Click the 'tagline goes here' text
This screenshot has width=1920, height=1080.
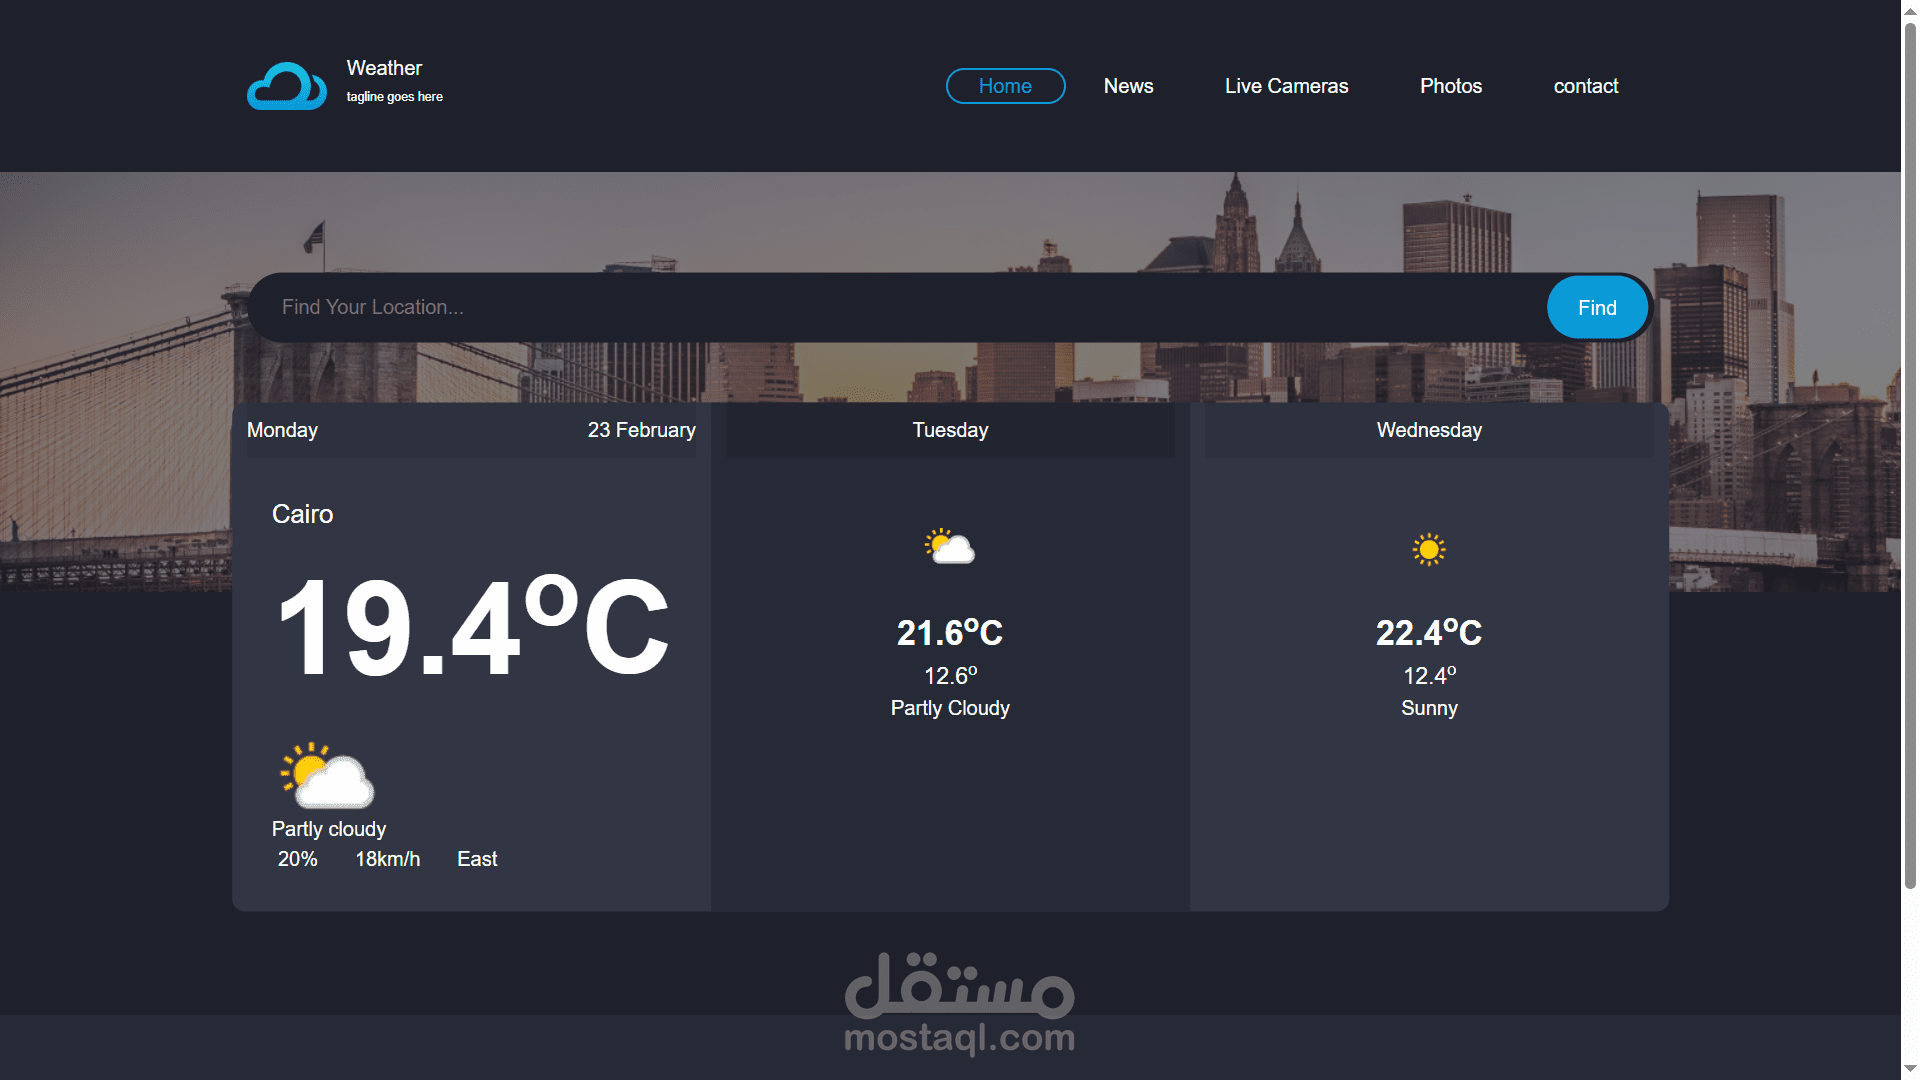point(394,97)
